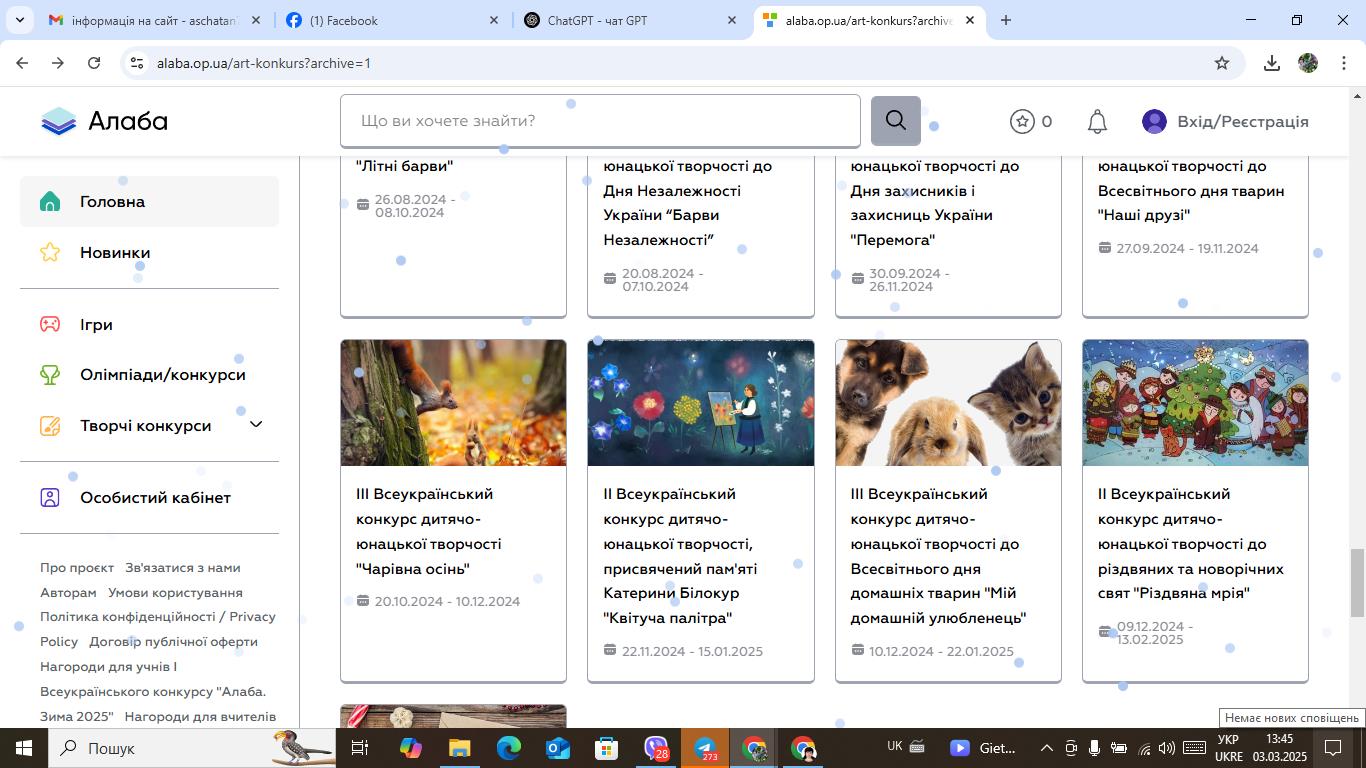
Task: Open the "Чарівна осінь" contest title
Action: [x=429, y=531]
